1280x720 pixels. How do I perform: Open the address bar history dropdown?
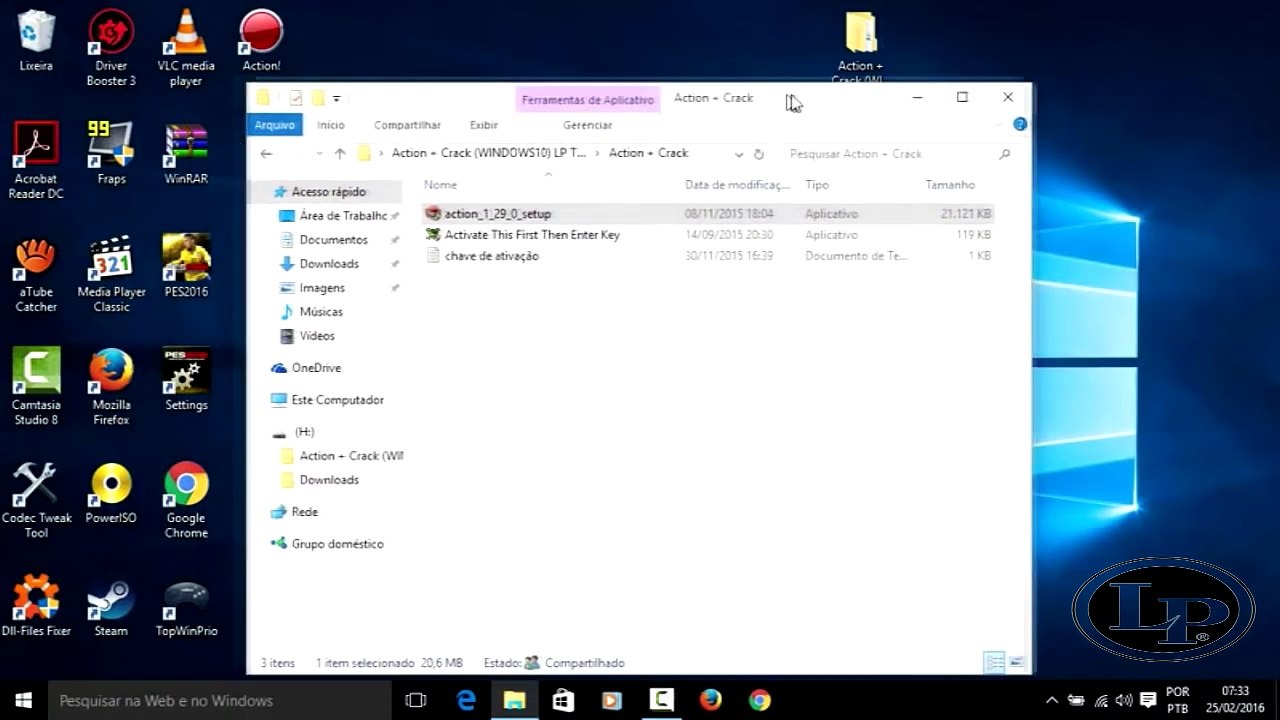pyautogui.click(x=739, y=154)
